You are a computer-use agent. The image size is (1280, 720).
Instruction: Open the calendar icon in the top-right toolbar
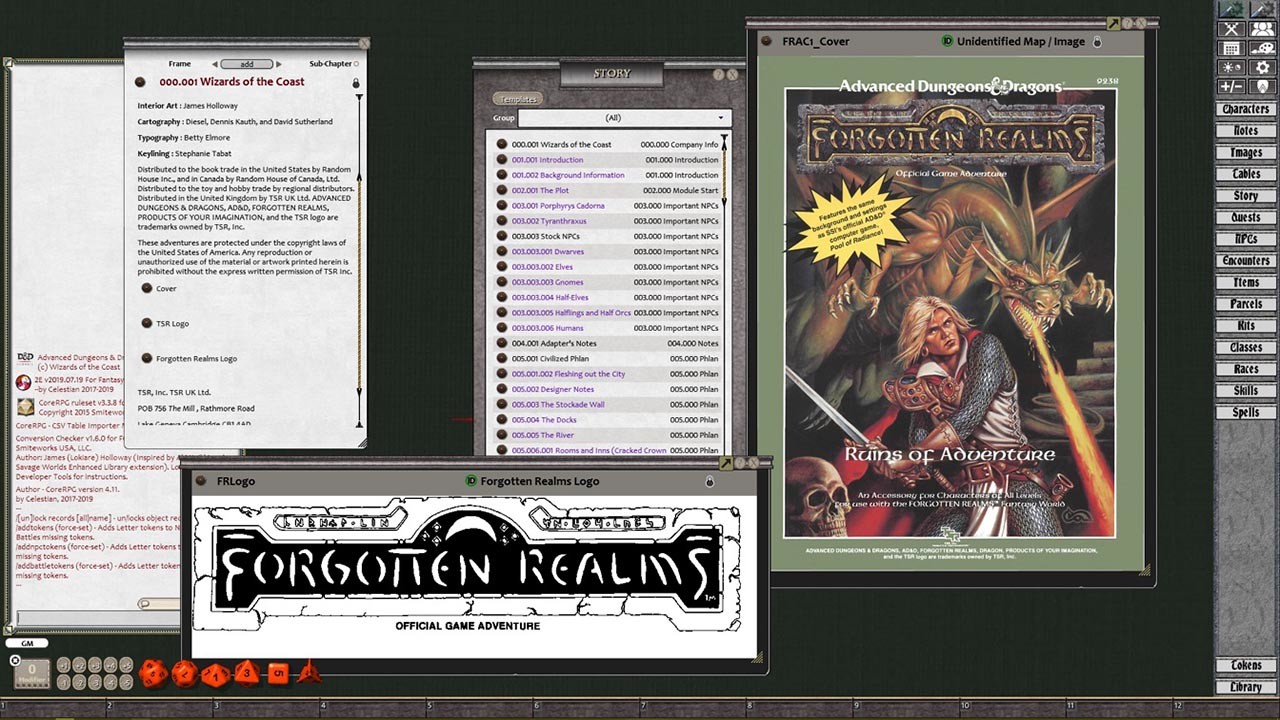[1231, 47]
